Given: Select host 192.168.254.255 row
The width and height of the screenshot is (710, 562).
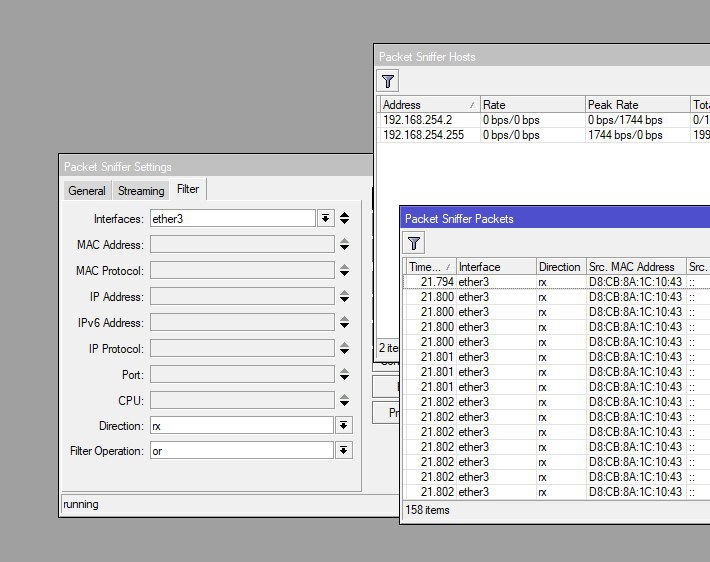Looking at the screenshot, I should (545, 135).
